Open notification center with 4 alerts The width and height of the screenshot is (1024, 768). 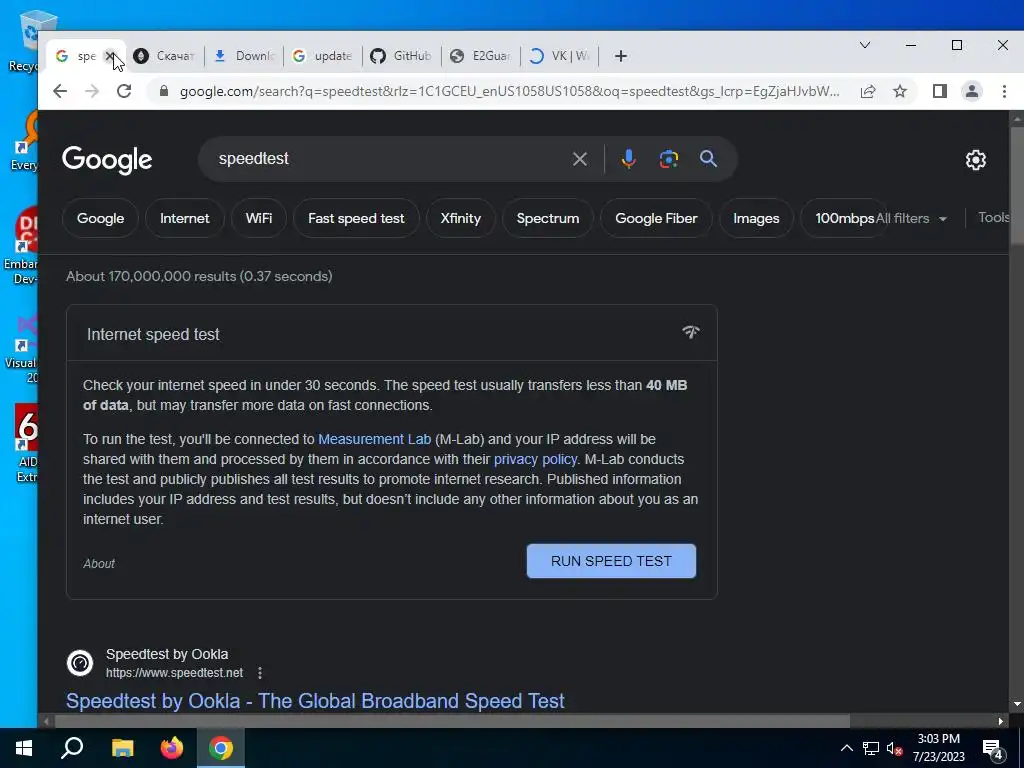(x=993, y=748)
